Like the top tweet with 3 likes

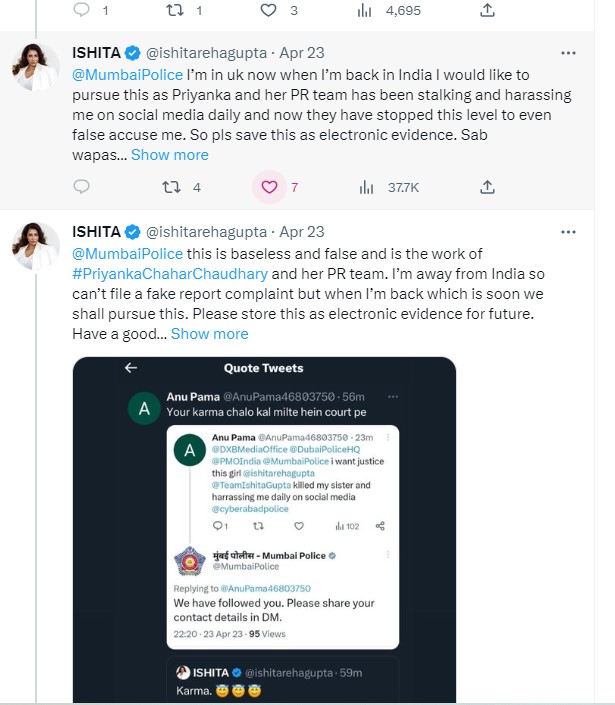[268, 10]
